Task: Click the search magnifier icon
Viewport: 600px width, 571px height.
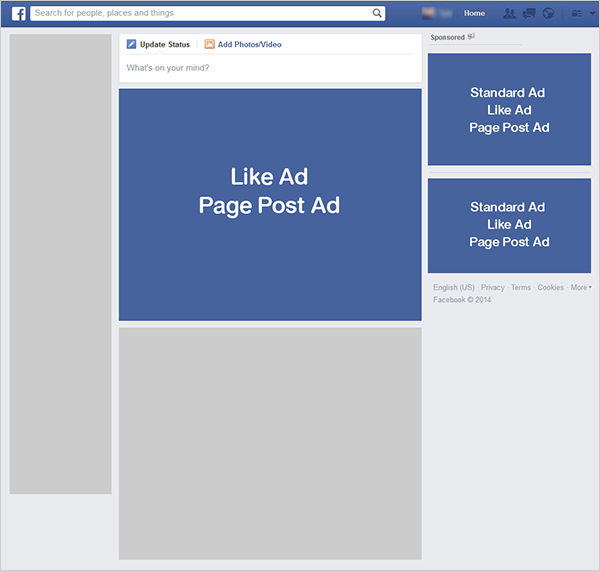Action: [x=377, y=13]
